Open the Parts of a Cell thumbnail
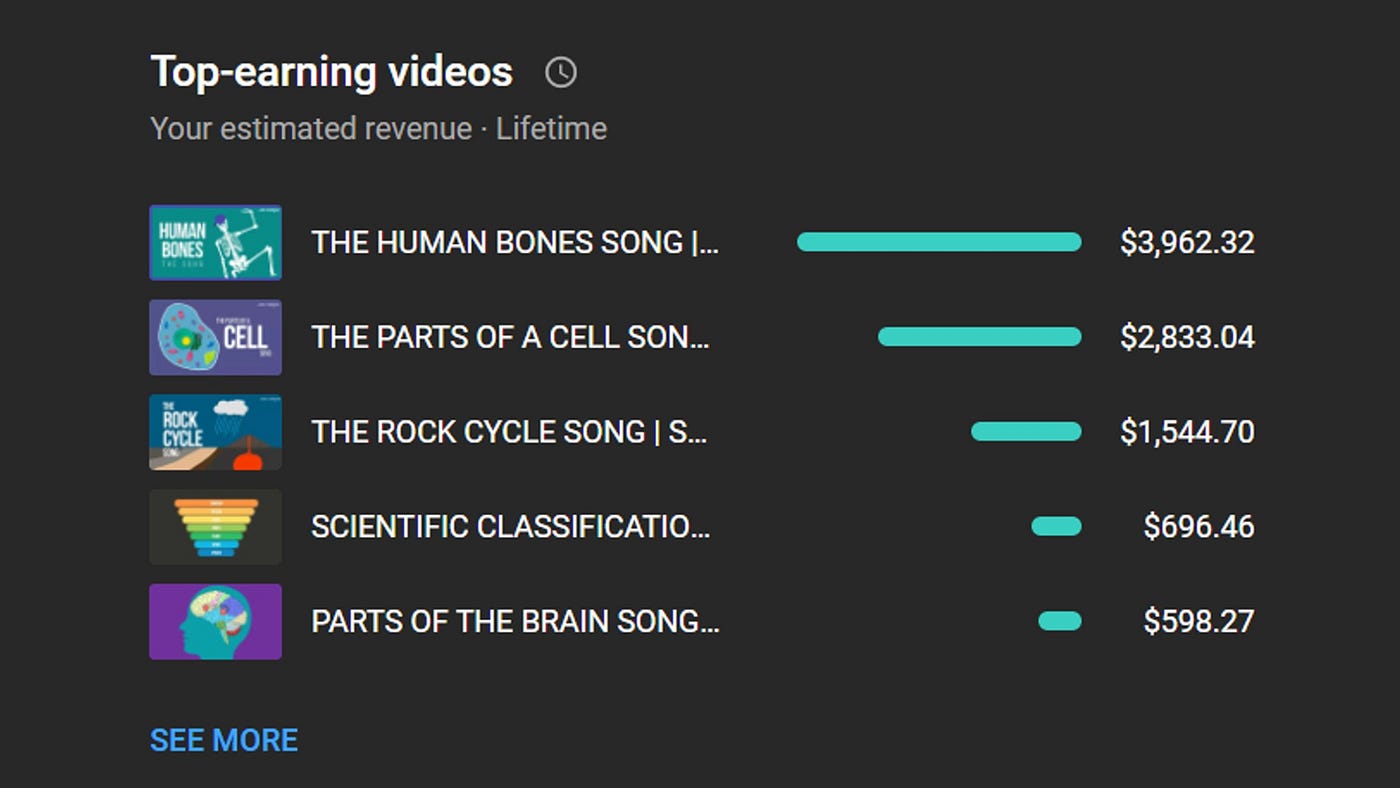The image size is (1400, 788). coord(216,337)
